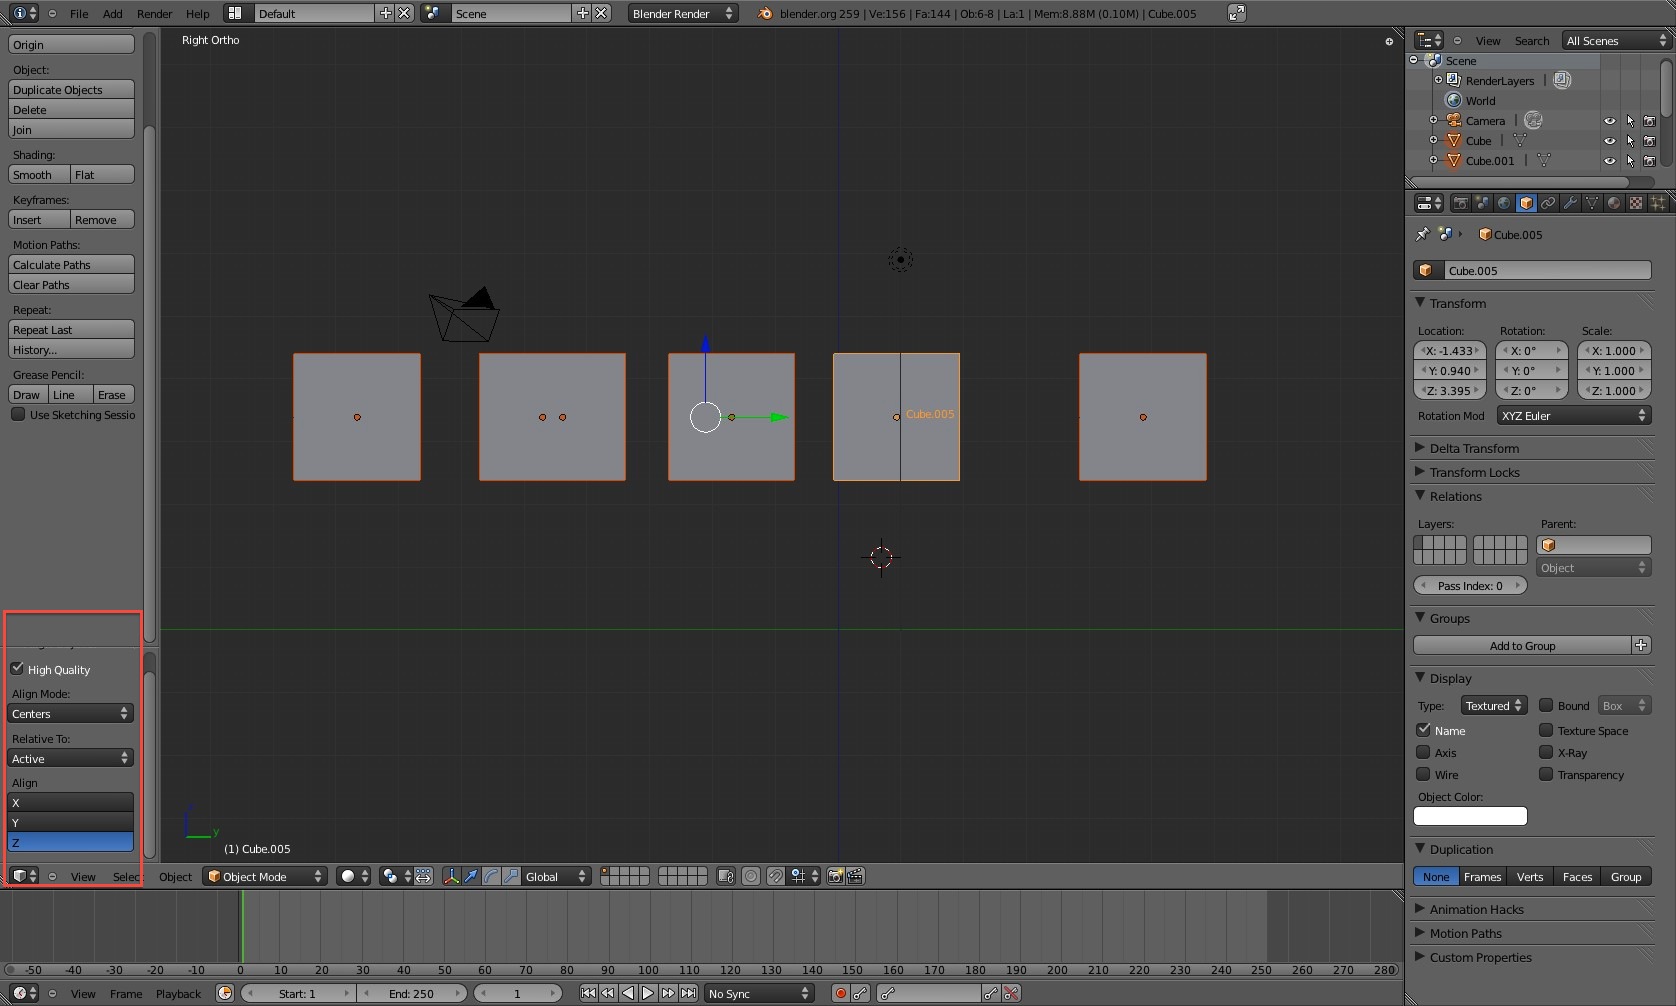Select the translate manipulator arrow icon

471,876
